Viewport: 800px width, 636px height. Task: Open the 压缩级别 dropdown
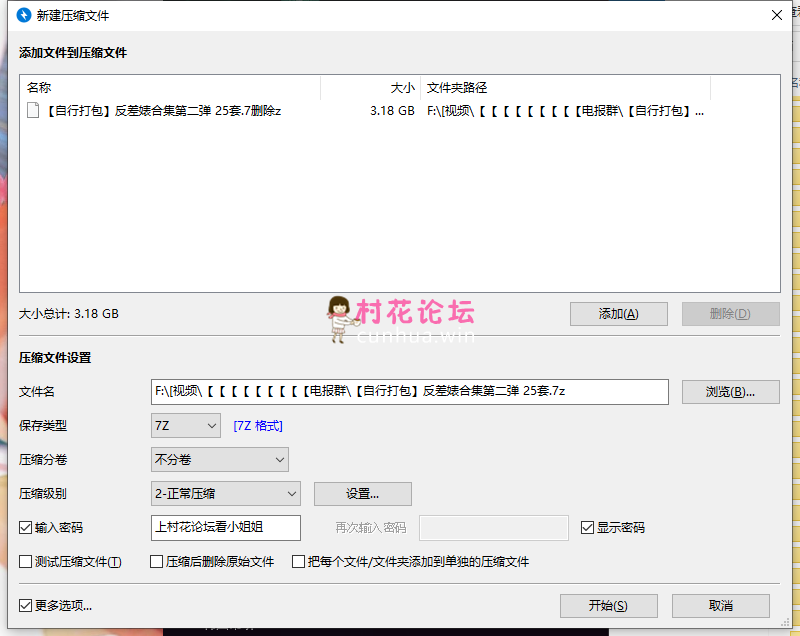pyautogui.click(x=225, y=493)
